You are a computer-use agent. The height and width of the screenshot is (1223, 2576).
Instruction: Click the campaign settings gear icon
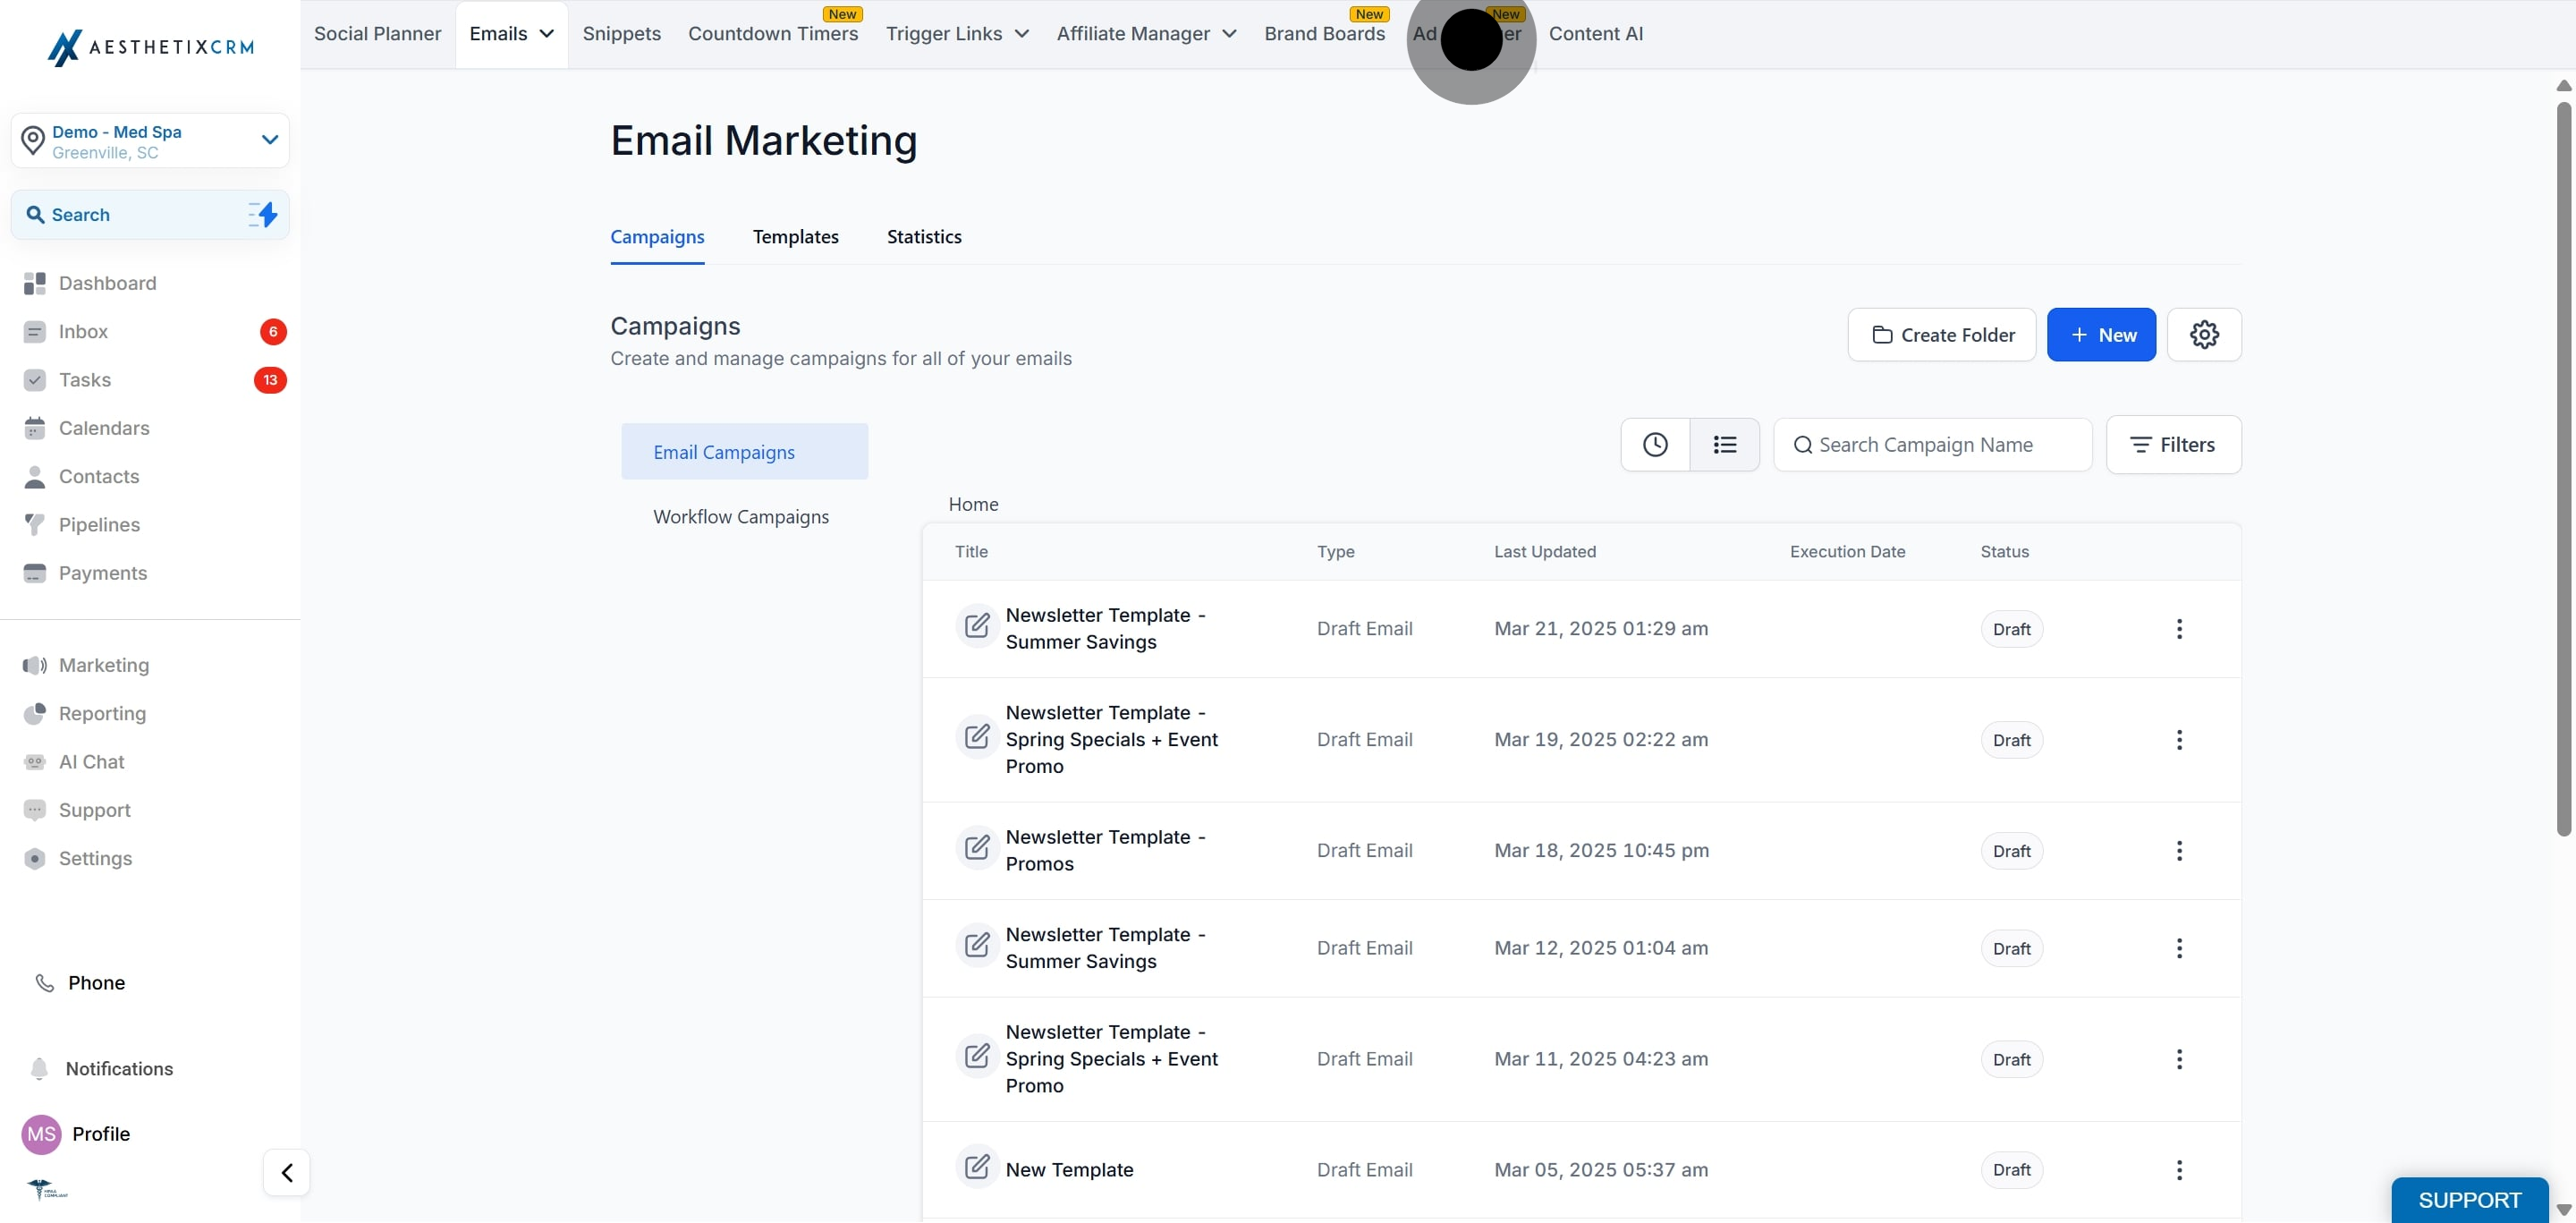2204,334
